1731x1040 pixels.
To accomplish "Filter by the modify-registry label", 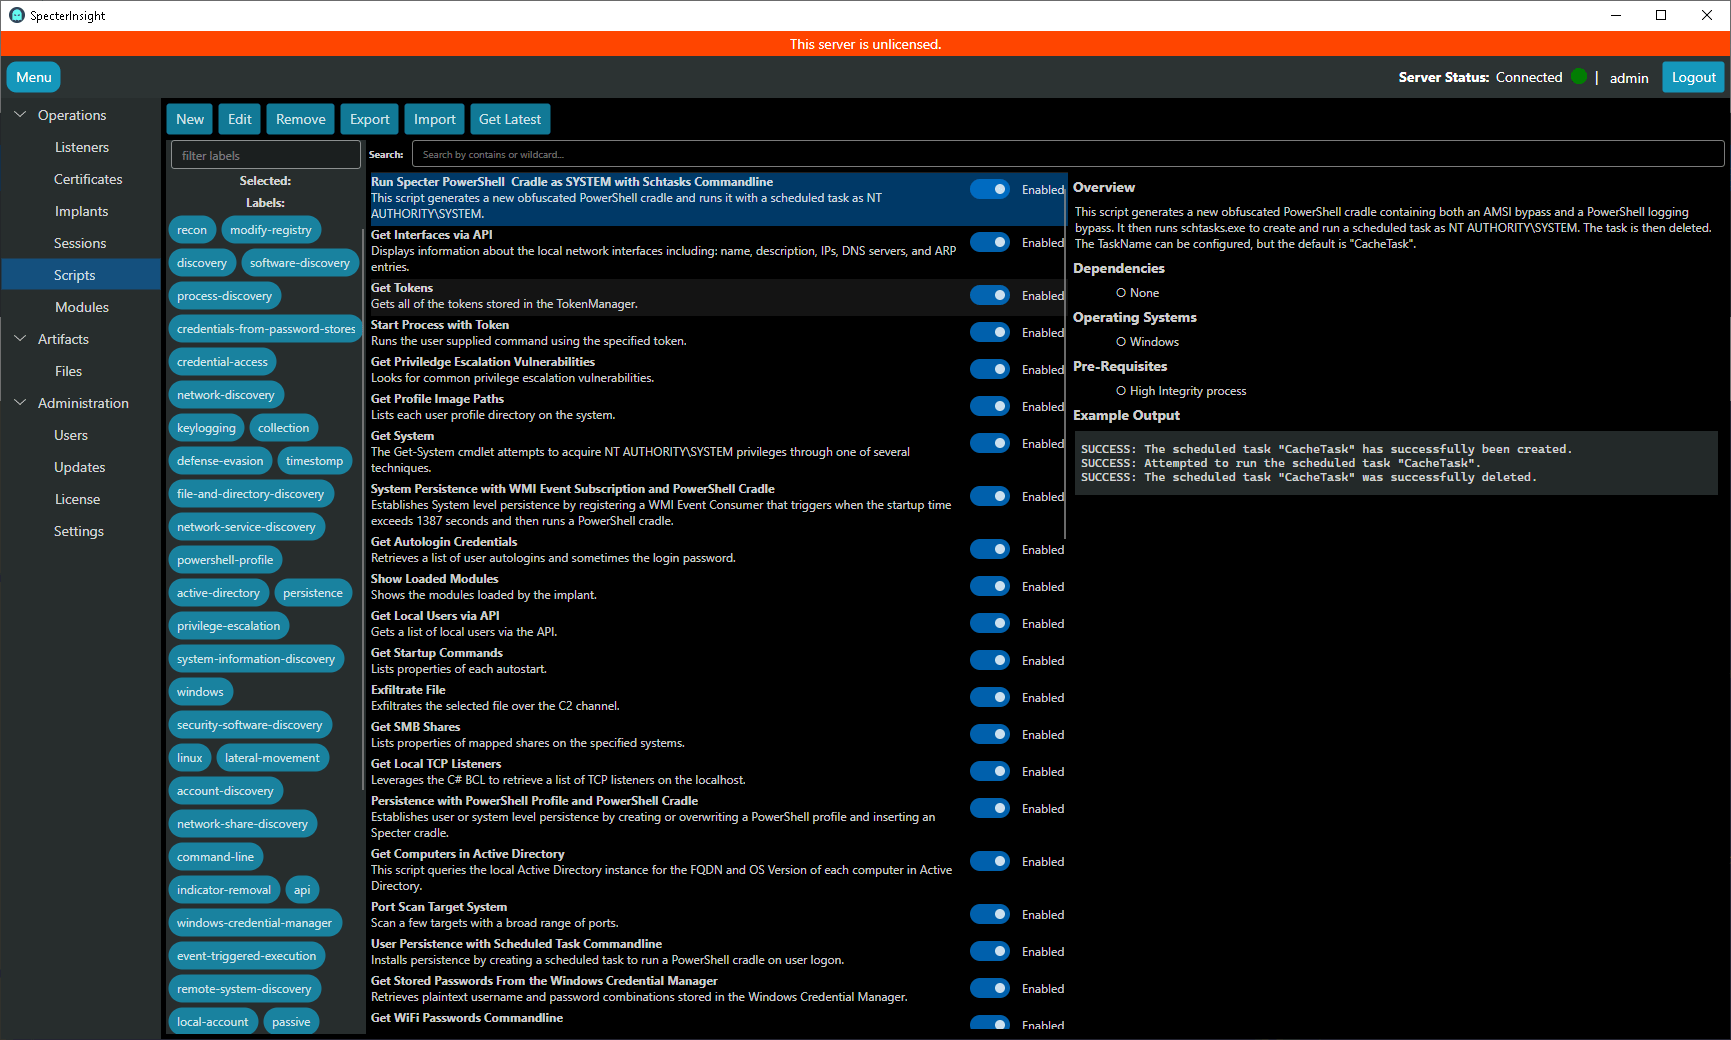I will tap(271, 230).
